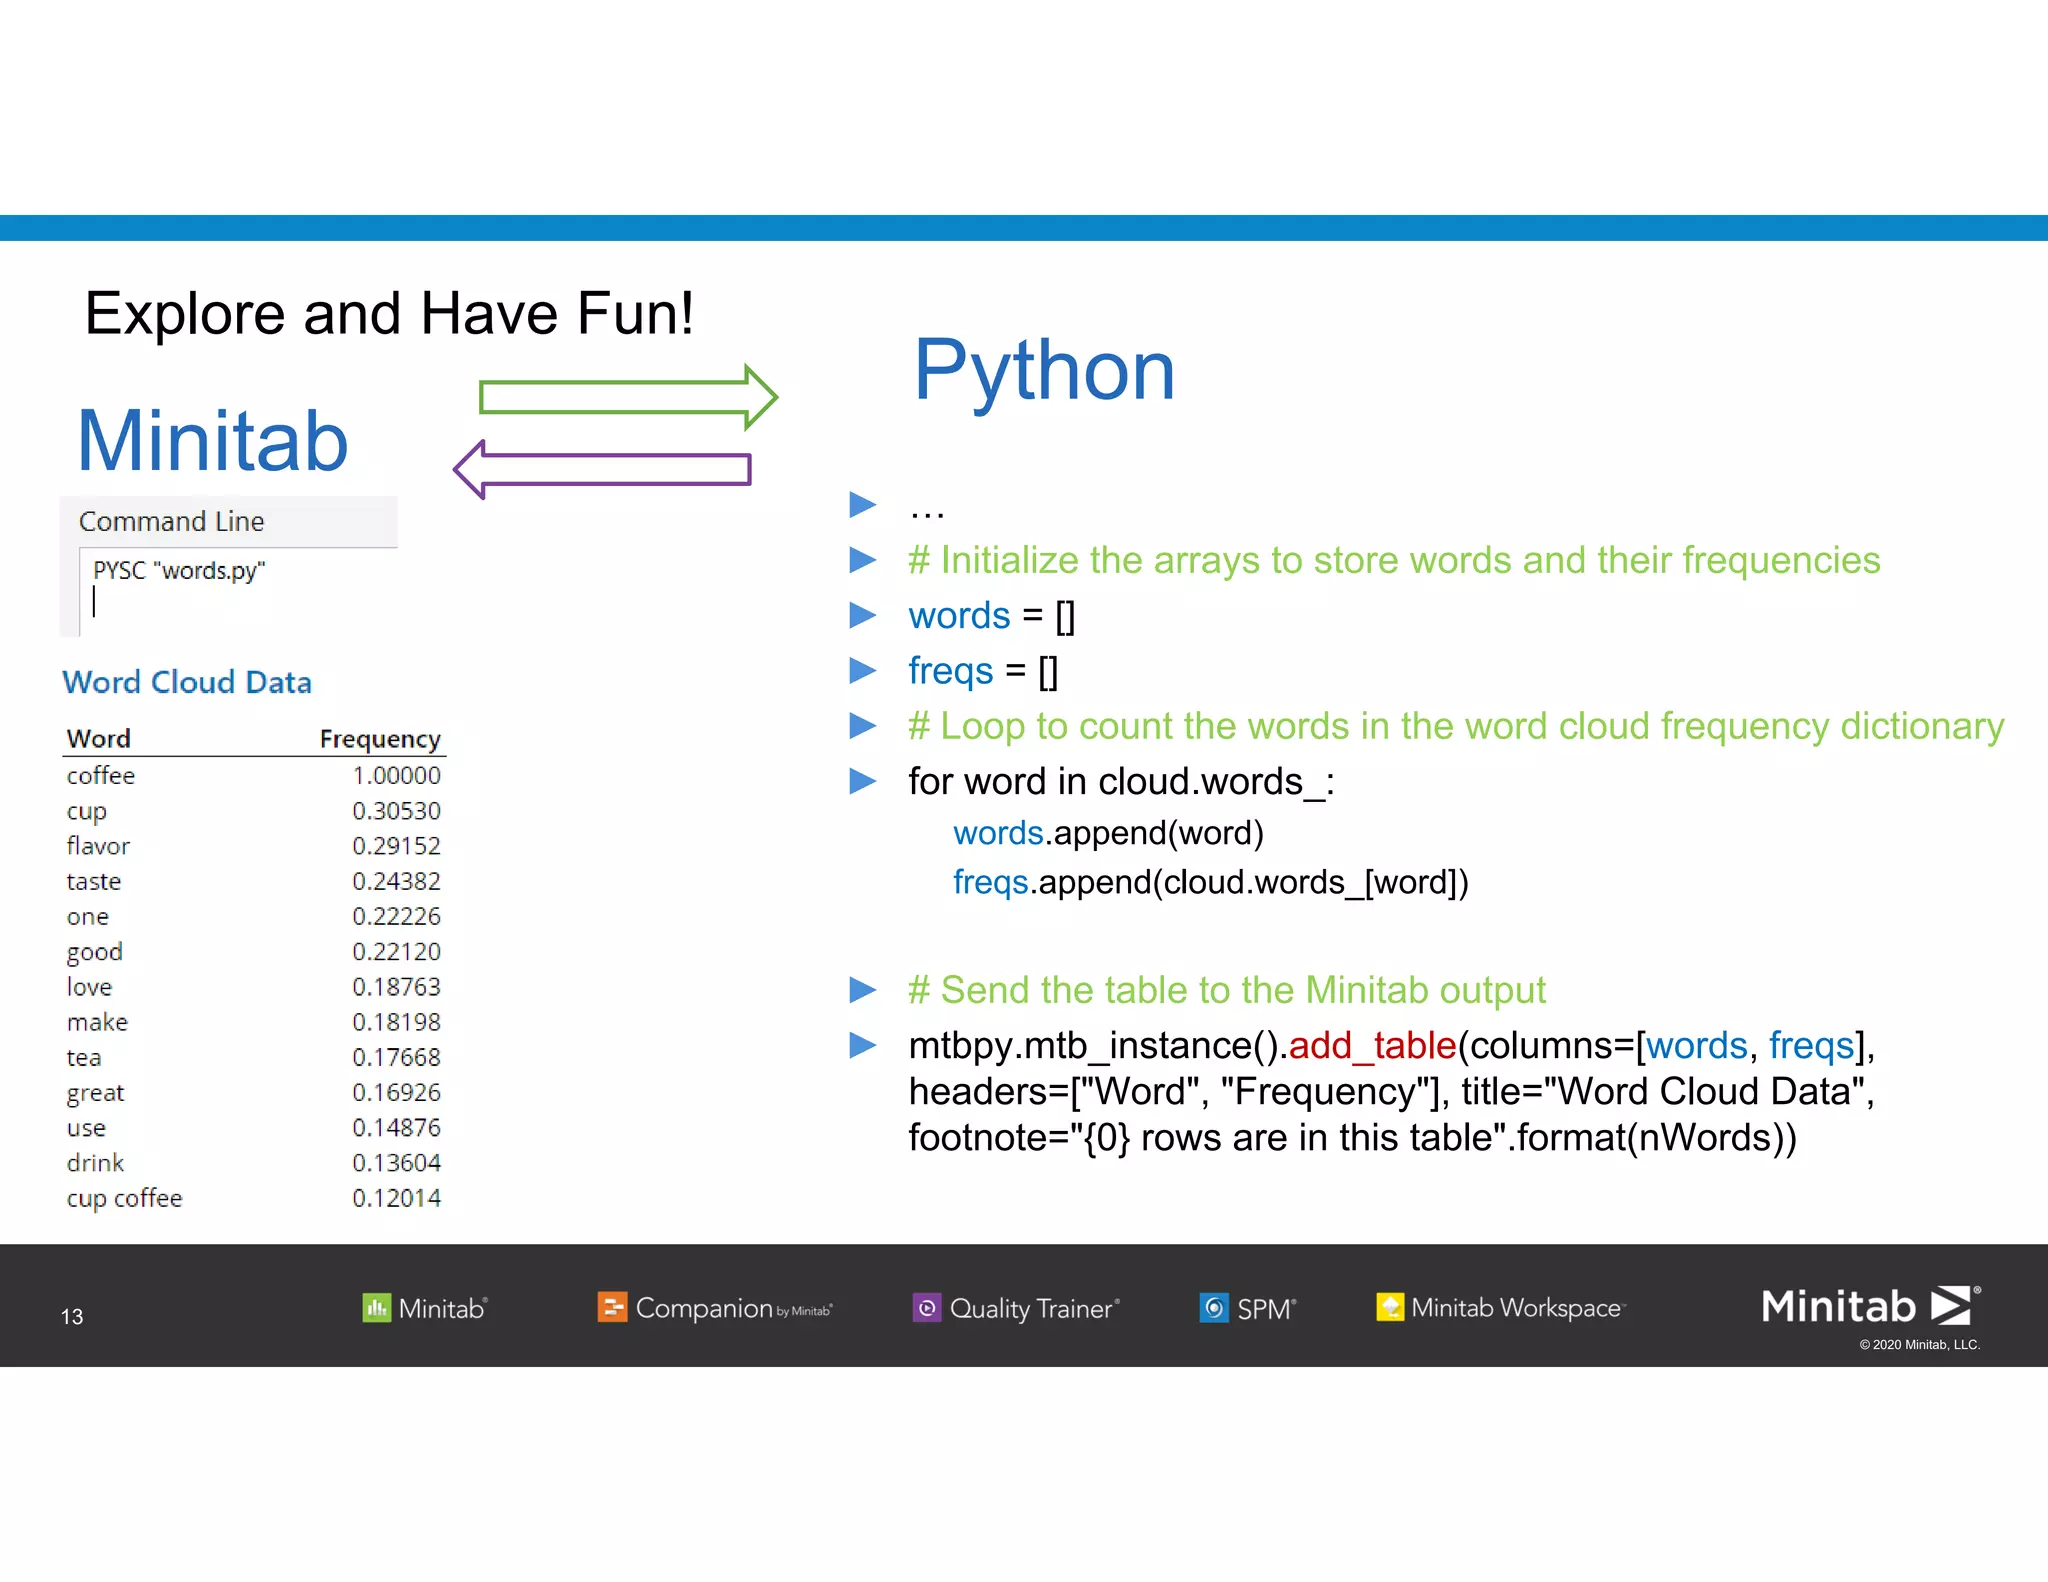Select the frequency value 0.16926
The image size is (2048, 1582).
coord(396,1092)
